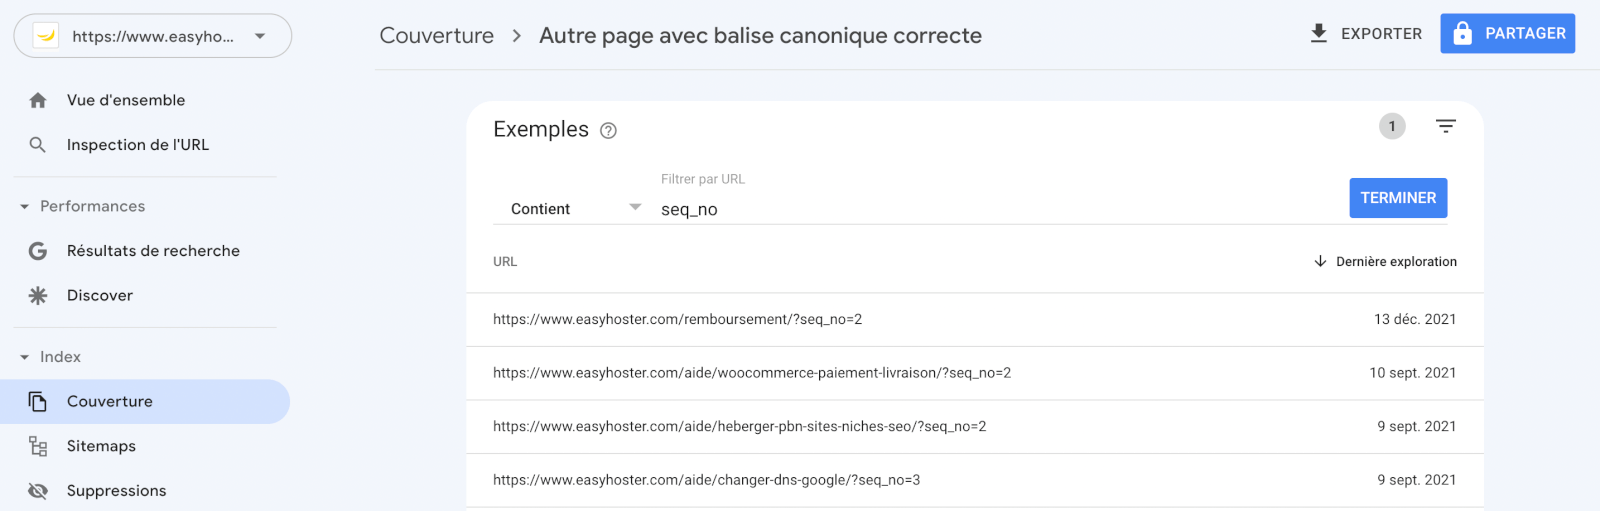Click the Export download icon
The width and height of the screenshot is (1600, 511).
[1319, 34]
